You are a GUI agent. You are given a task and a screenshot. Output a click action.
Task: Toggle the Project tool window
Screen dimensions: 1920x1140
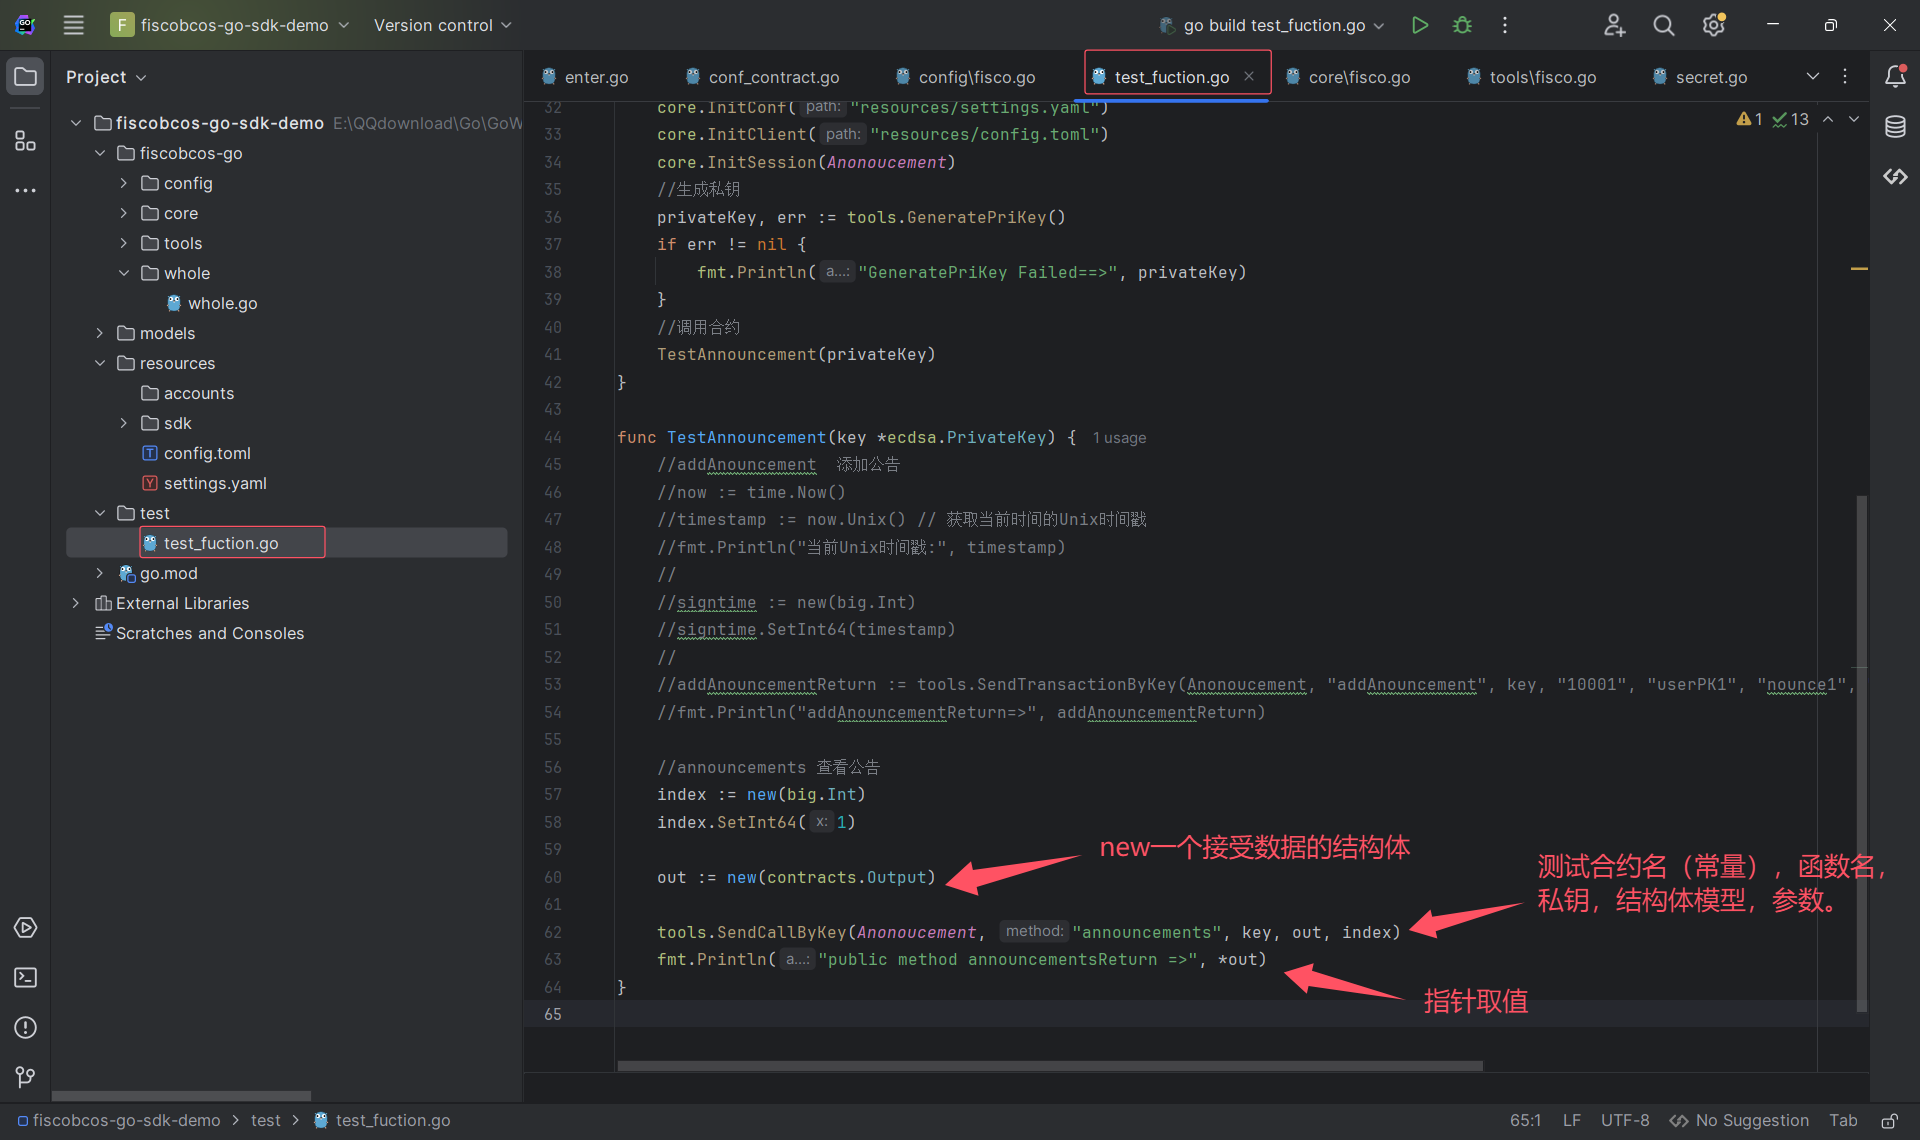click(x=25, y=77)
